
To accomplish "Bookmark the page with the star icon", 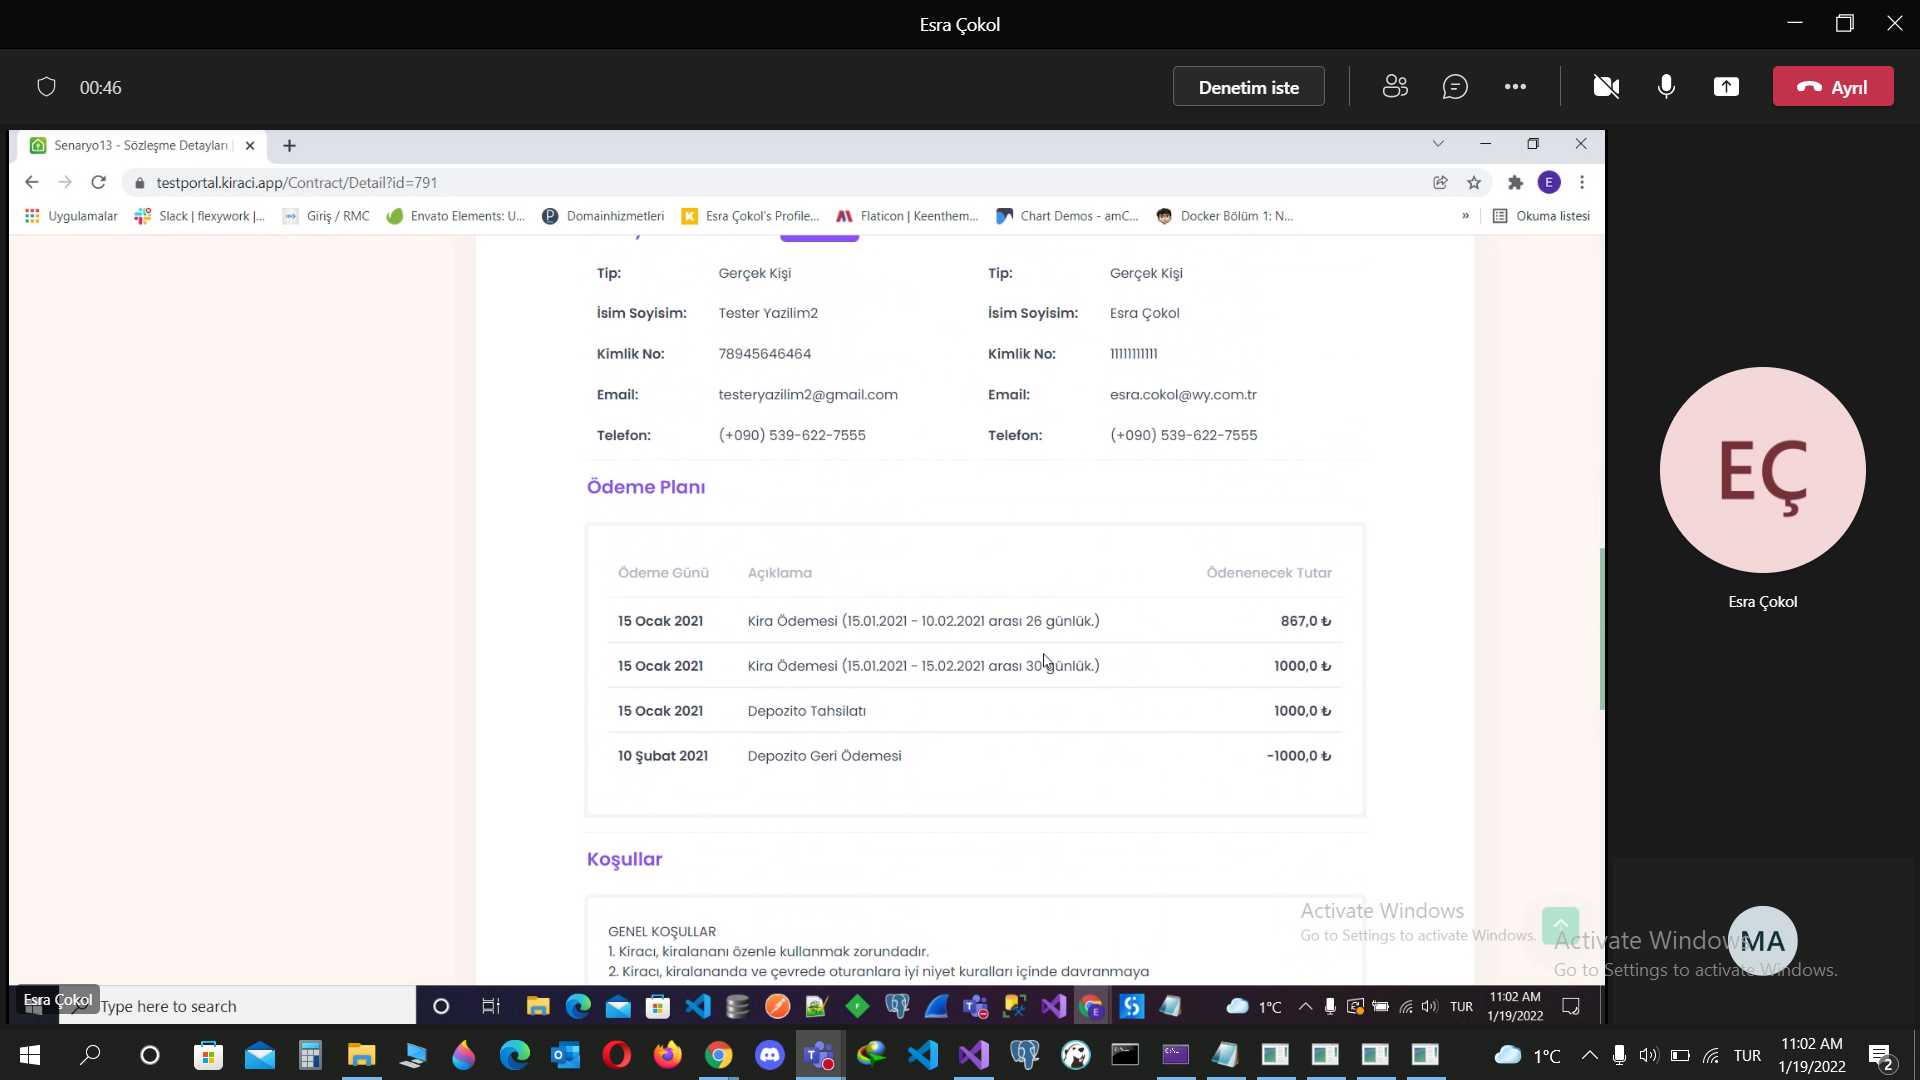I will (x=1473, y=182).
